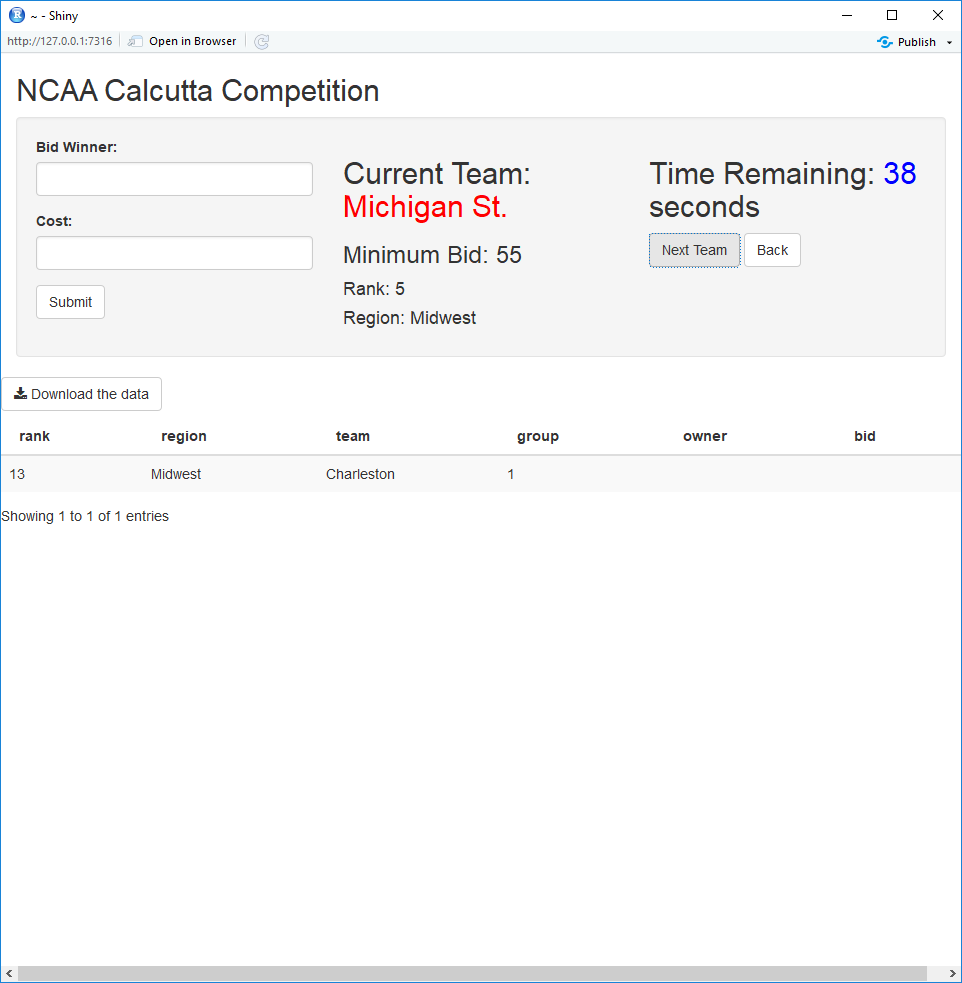Screen dimensions: 962x983
Task: Sort table by rank column header
Action: click(34, 436)
